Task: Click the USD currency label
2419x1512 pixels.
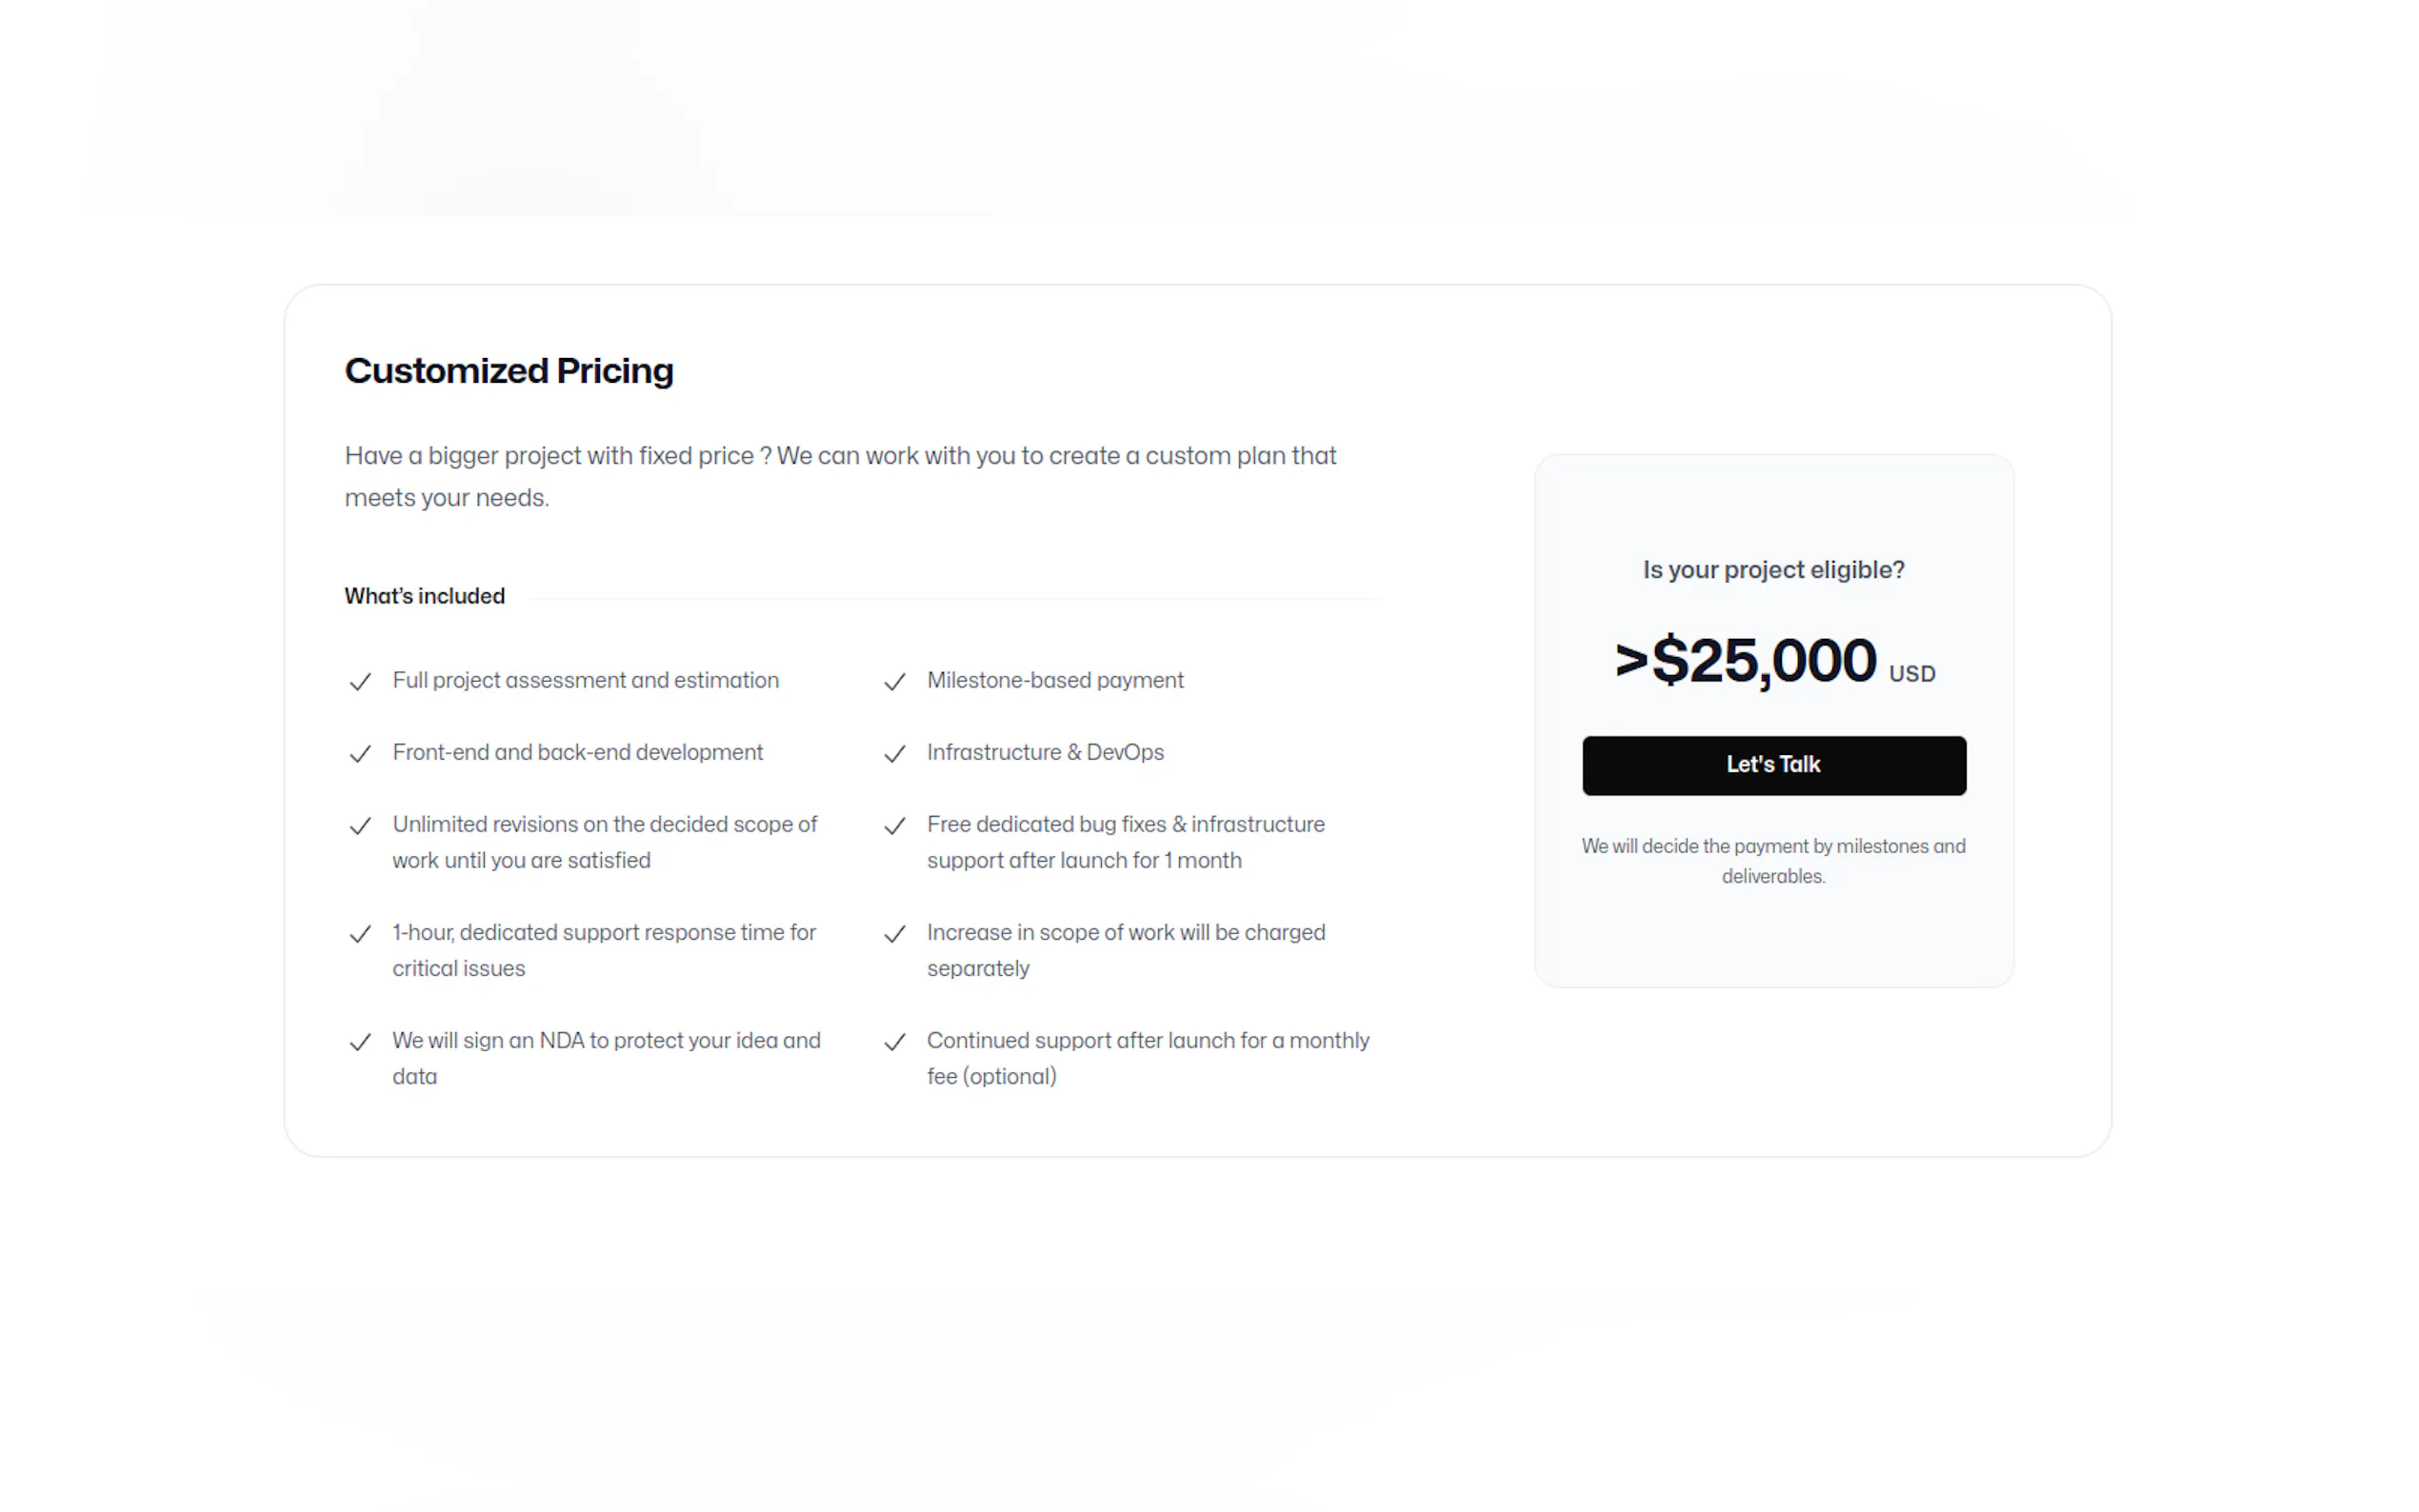Action: [x=1912, y=674]
